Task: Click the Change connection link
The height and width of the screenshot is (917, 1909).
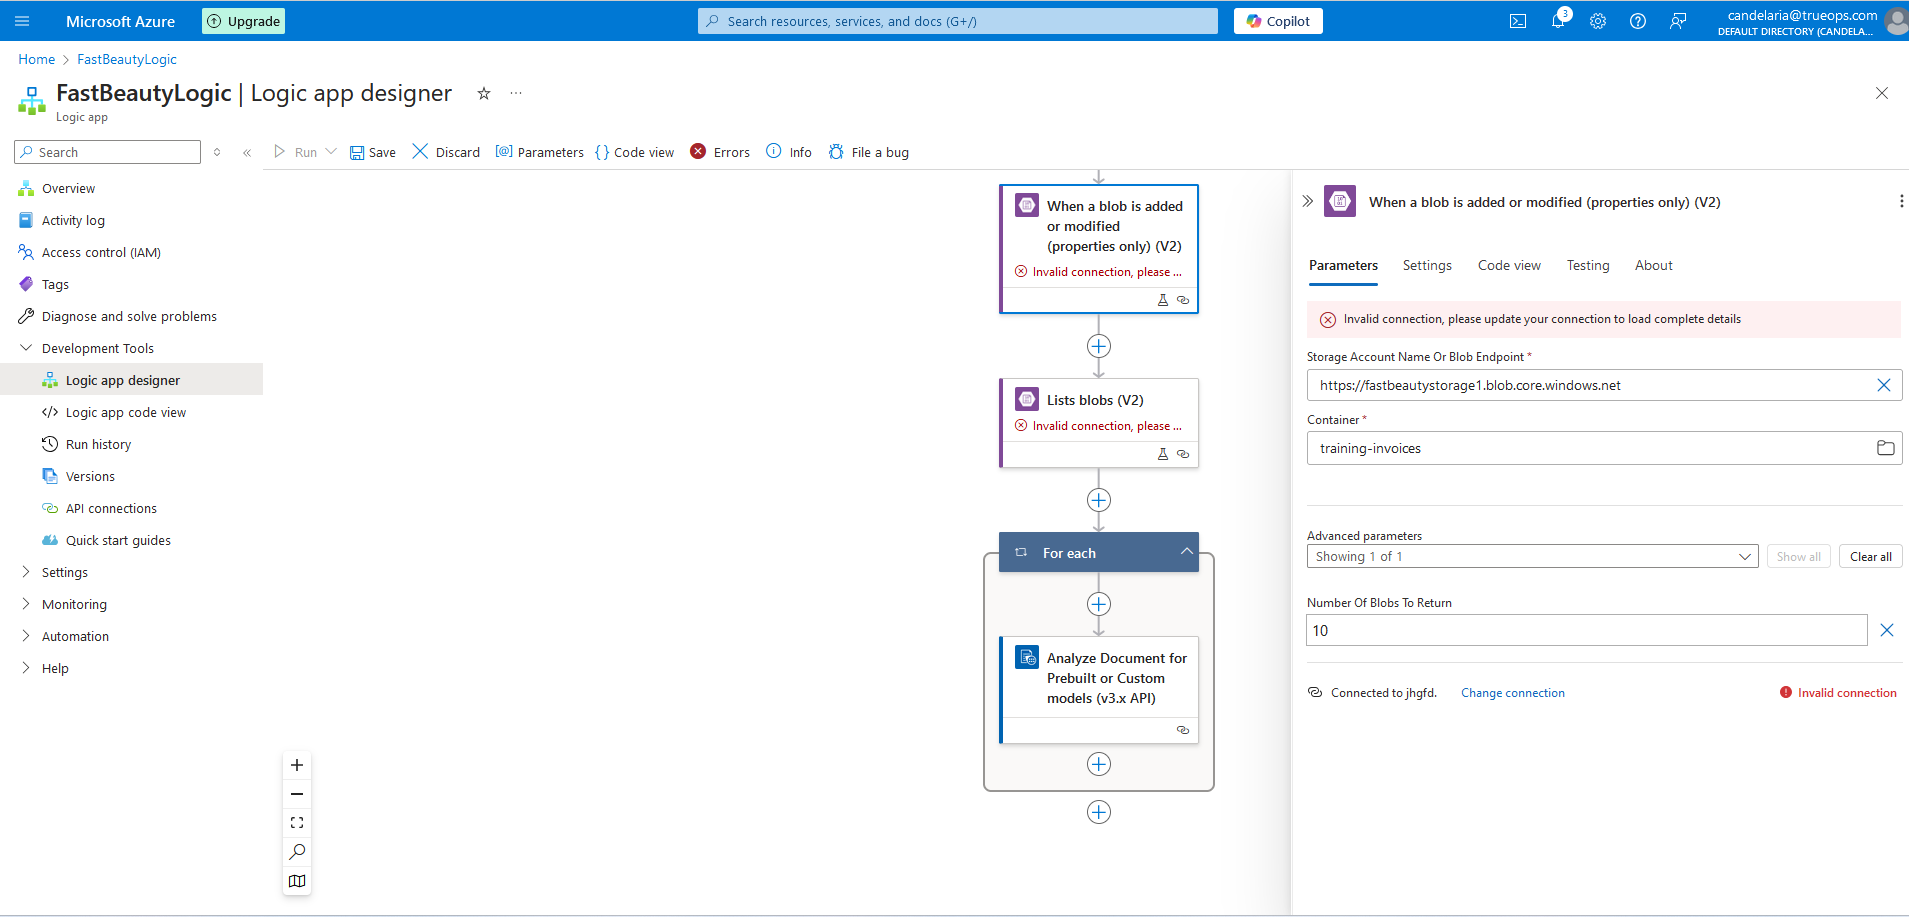Action: tap(1512, 693)
